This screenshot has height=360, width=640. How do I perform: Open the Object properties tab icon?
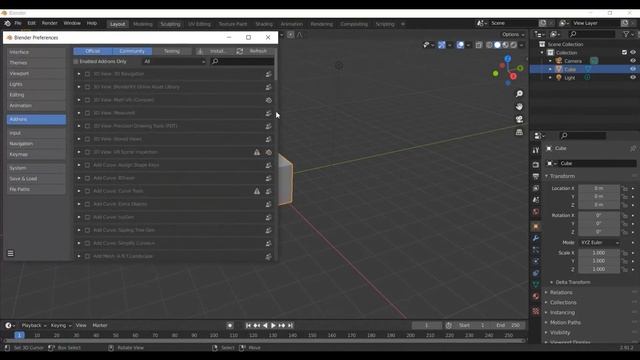(536, 227)
